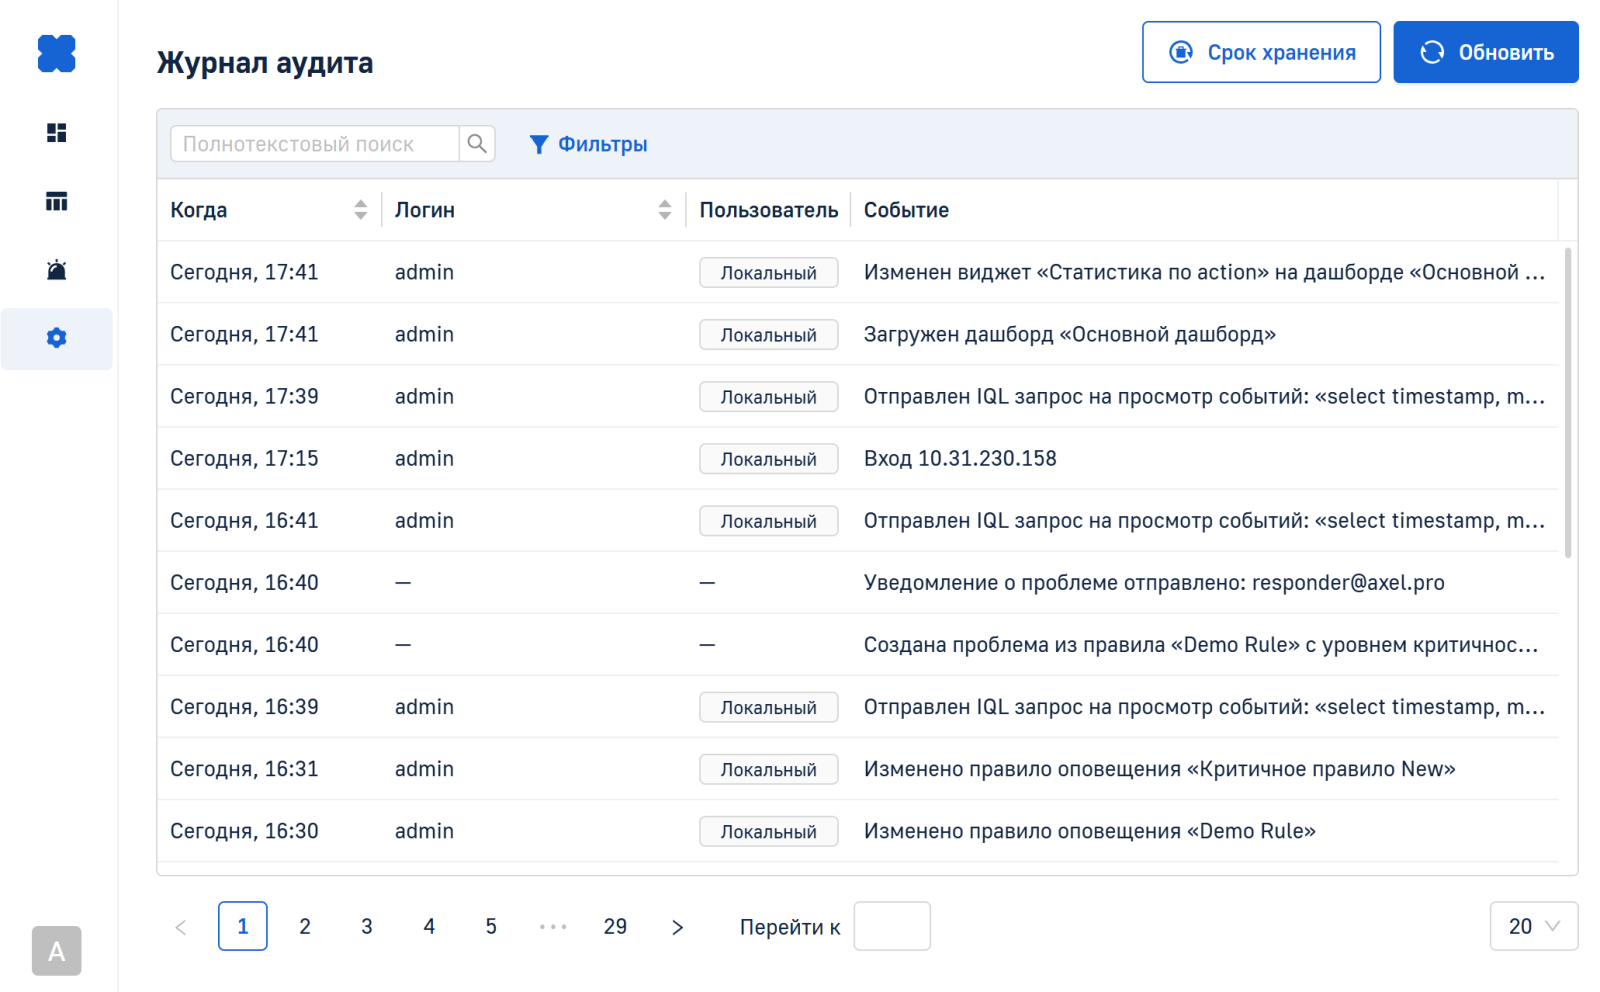Screen dimensions: 1600x992
Task: Focus the 'Перейти к' page number field
Action: tap(891, 927)
